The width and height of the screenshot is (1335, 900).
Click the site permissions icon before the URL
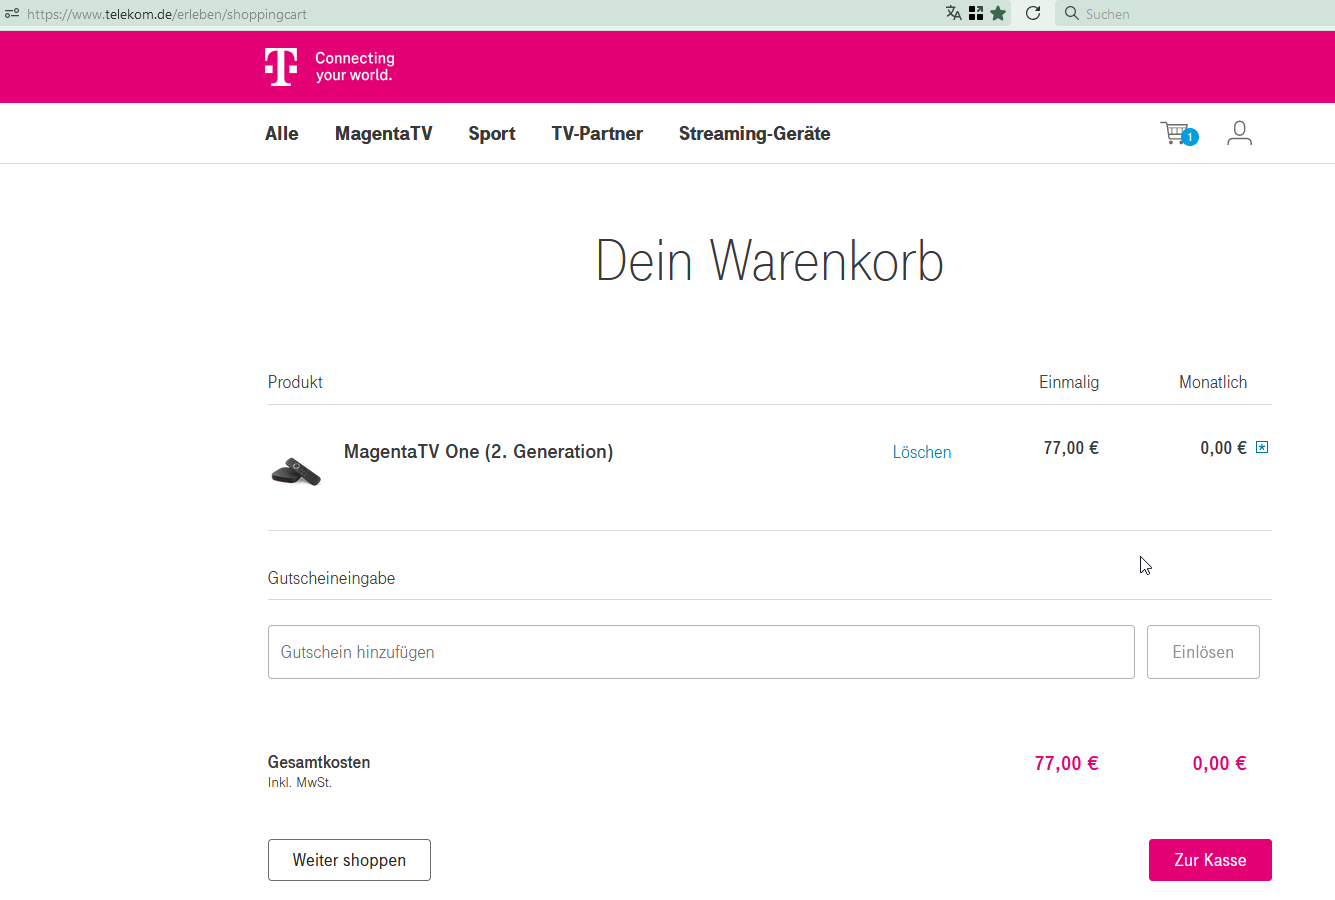coord(12,14)
